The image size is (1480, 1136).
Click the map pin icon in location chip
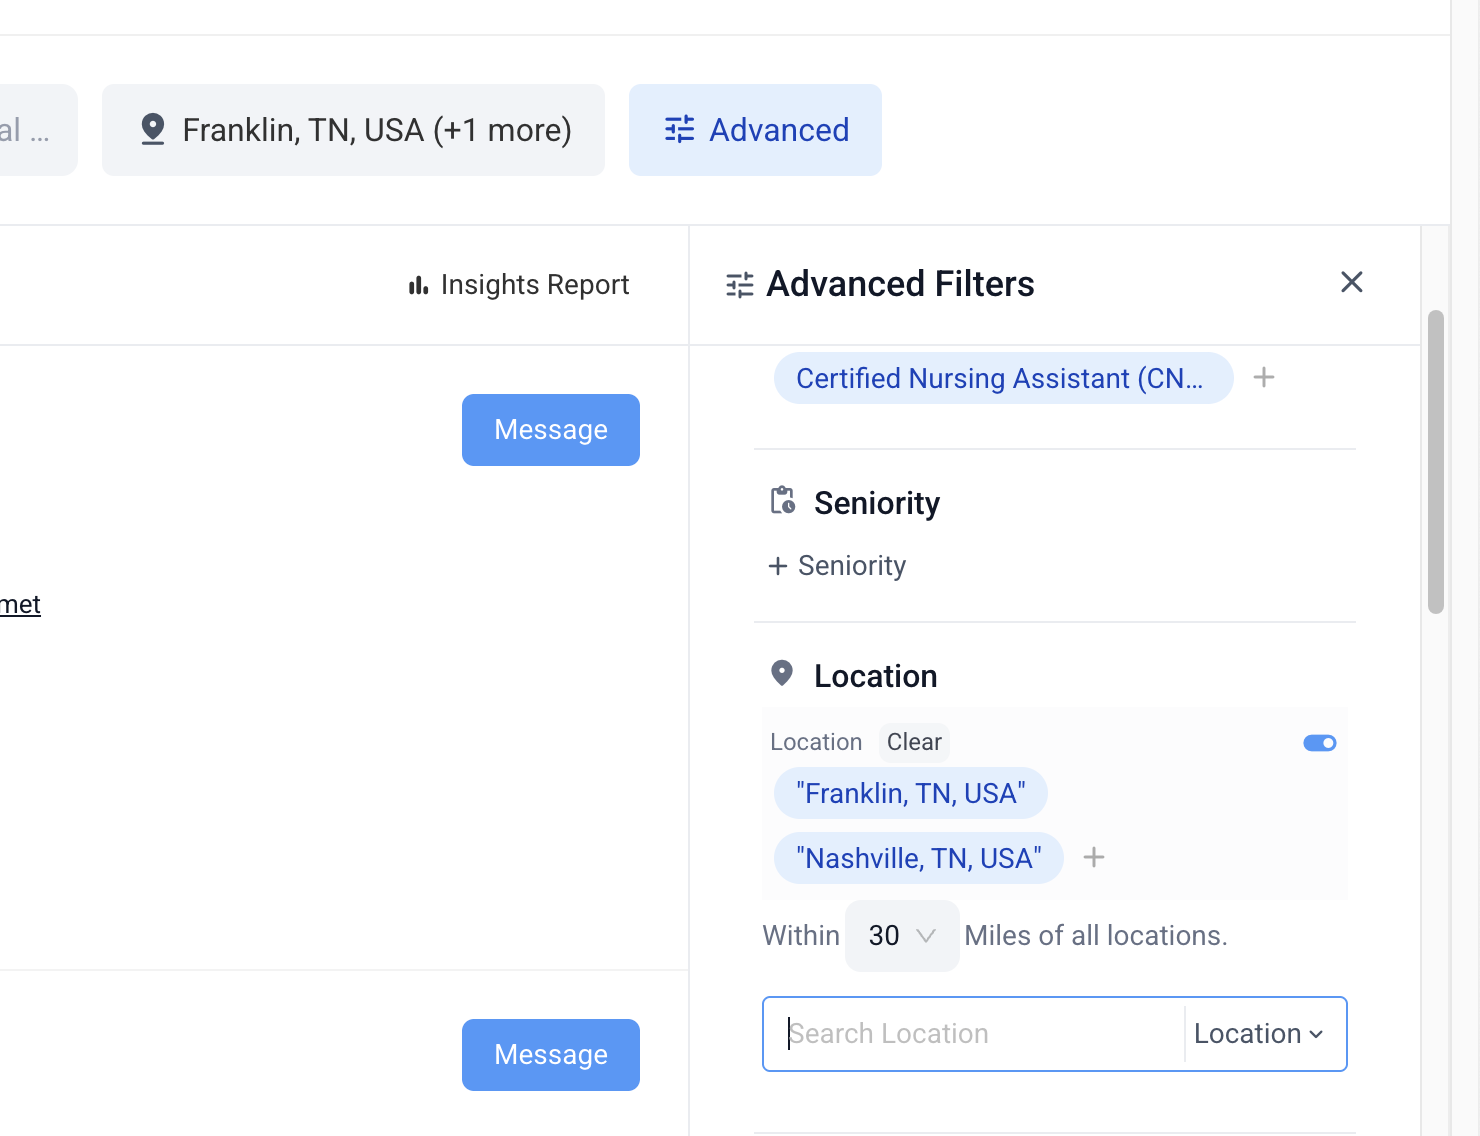pyautogui.click(x=153, y=130)
